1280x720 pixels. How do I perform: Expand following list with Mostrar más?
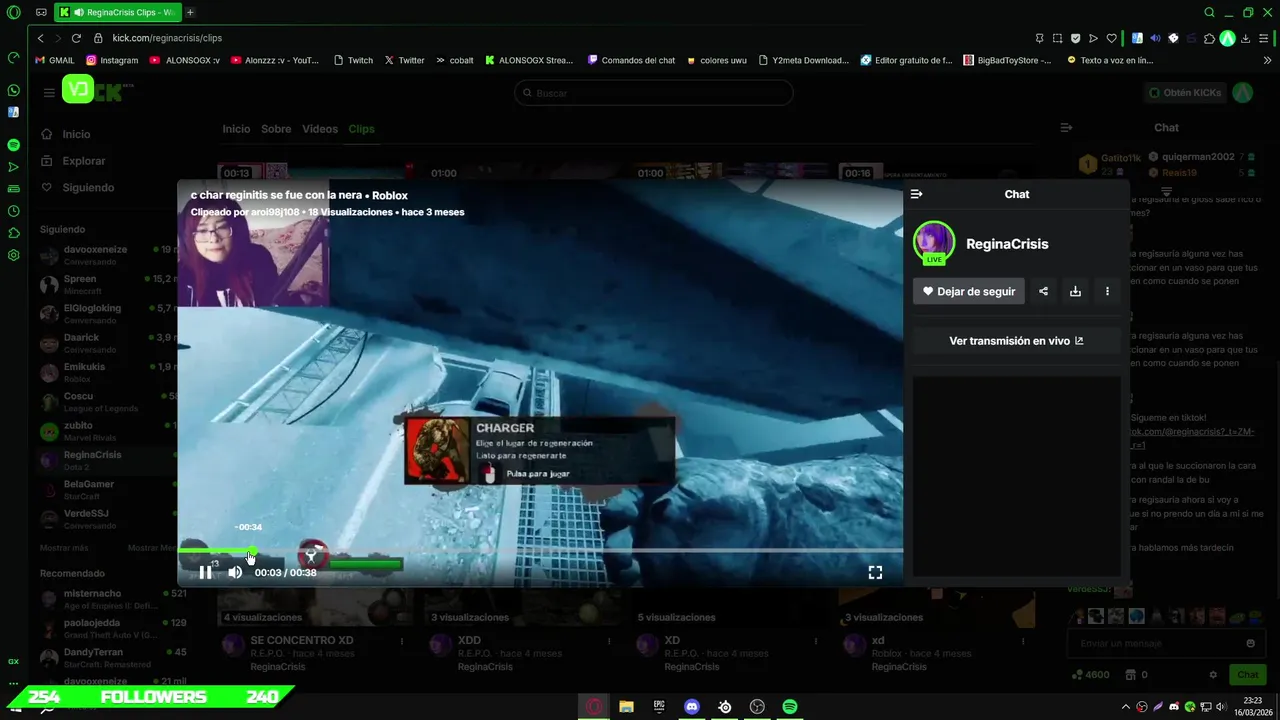pyautogui.click(x=64, y=548)
